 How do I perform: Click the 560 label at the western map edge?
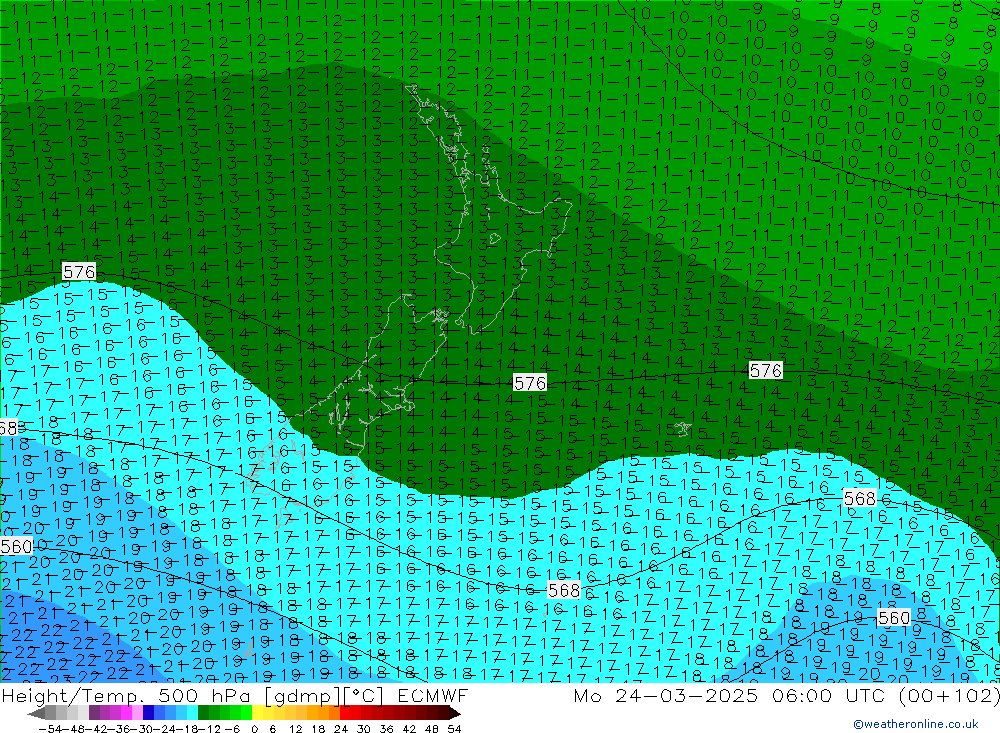tap(16, 546)
